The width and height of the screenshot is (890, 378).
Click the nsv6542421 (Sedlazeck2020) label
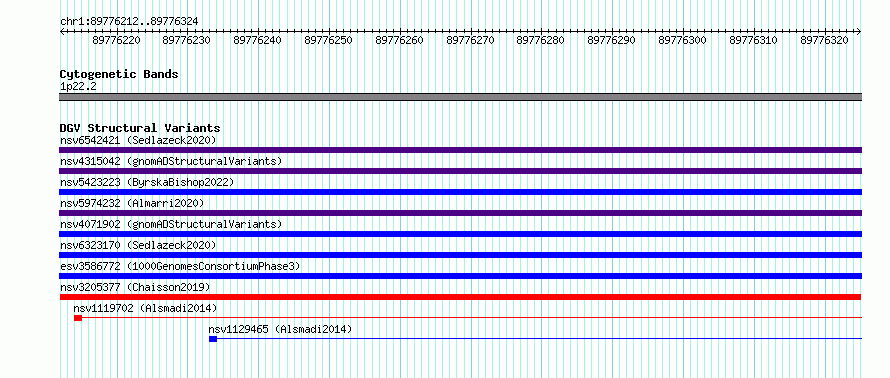(x=138, y=140)
